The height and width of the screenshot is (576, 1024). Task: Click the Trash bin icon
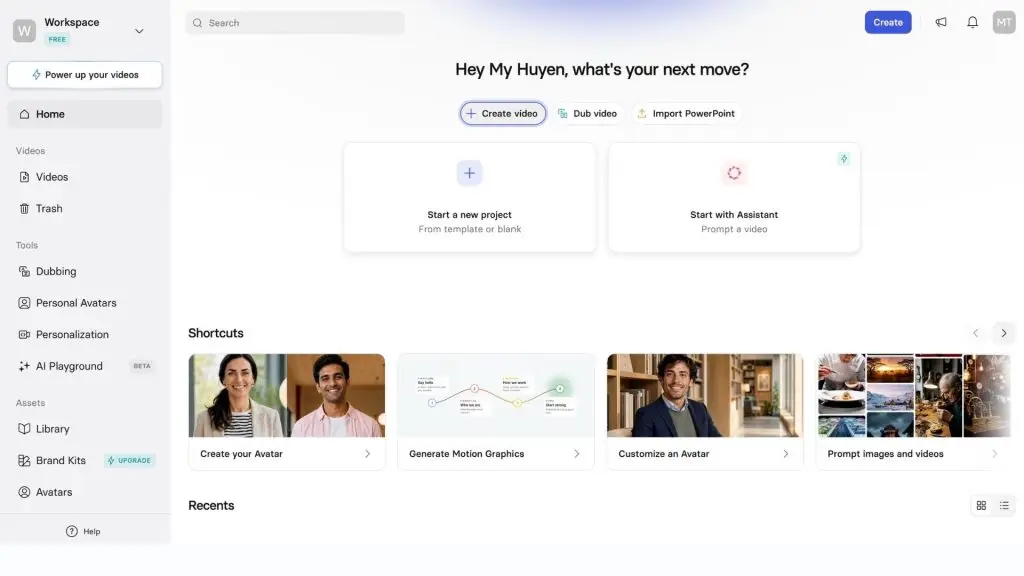tap(24, 208)
